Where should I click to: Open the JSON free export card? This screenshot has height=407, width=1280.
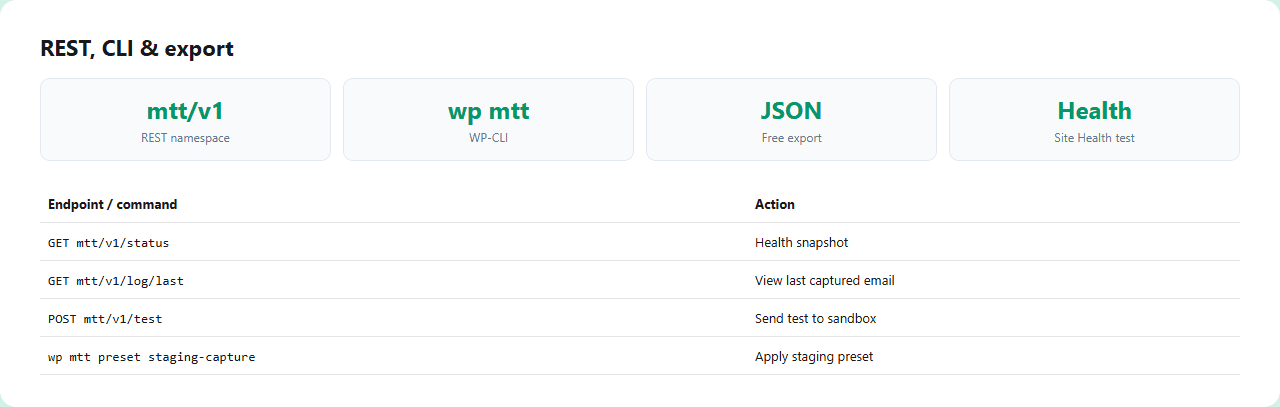[791, 119]
